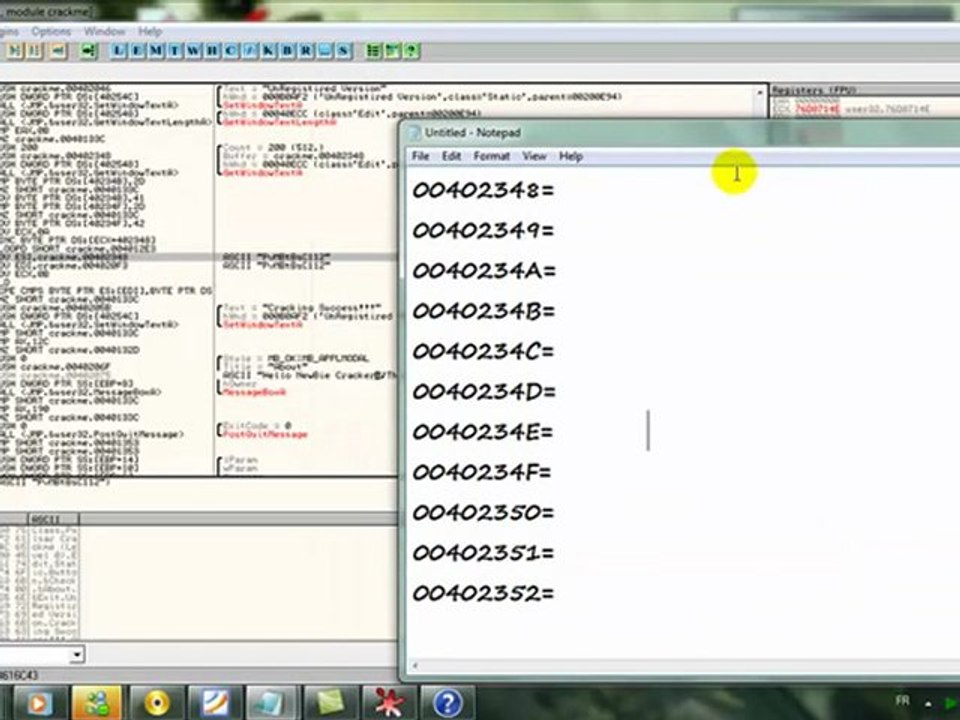The height and width of the screenshot is (720, 960).
Task: Show Patches with the slash toolbar button
Action: (x=250, y=51)
